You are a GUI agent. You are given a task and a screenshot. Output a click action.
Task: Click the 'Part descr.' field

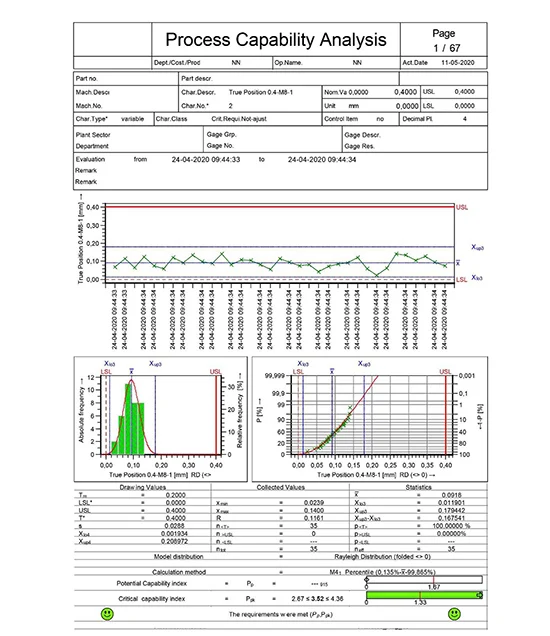[289, 79]
